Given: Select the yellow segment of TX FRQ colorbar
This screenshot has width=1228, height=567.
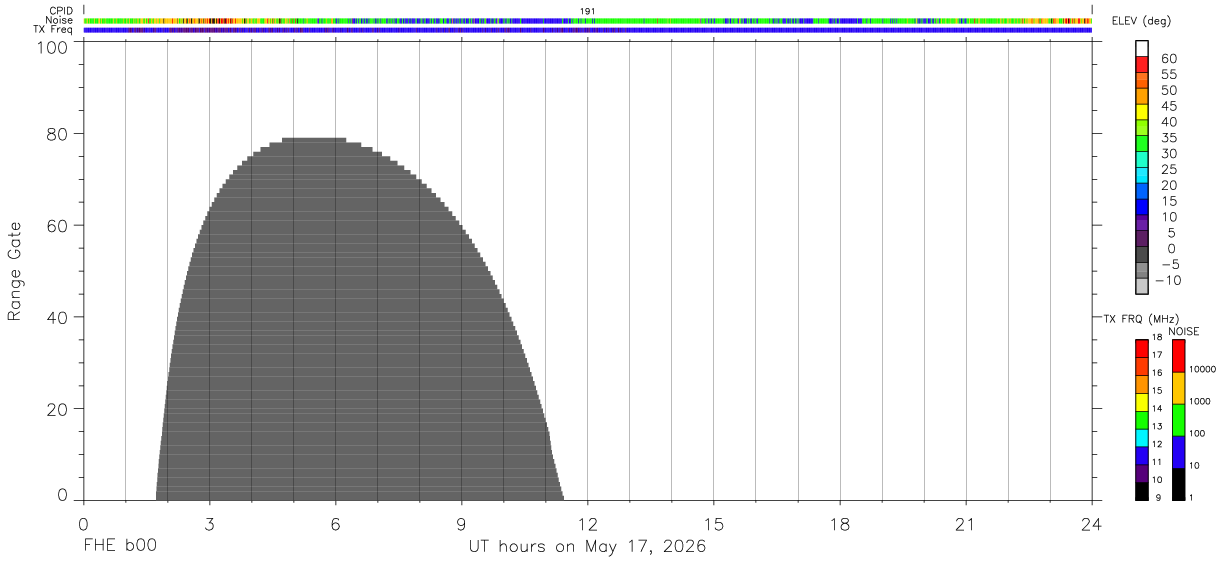Looking at the screenshot, I should 1142,402.
